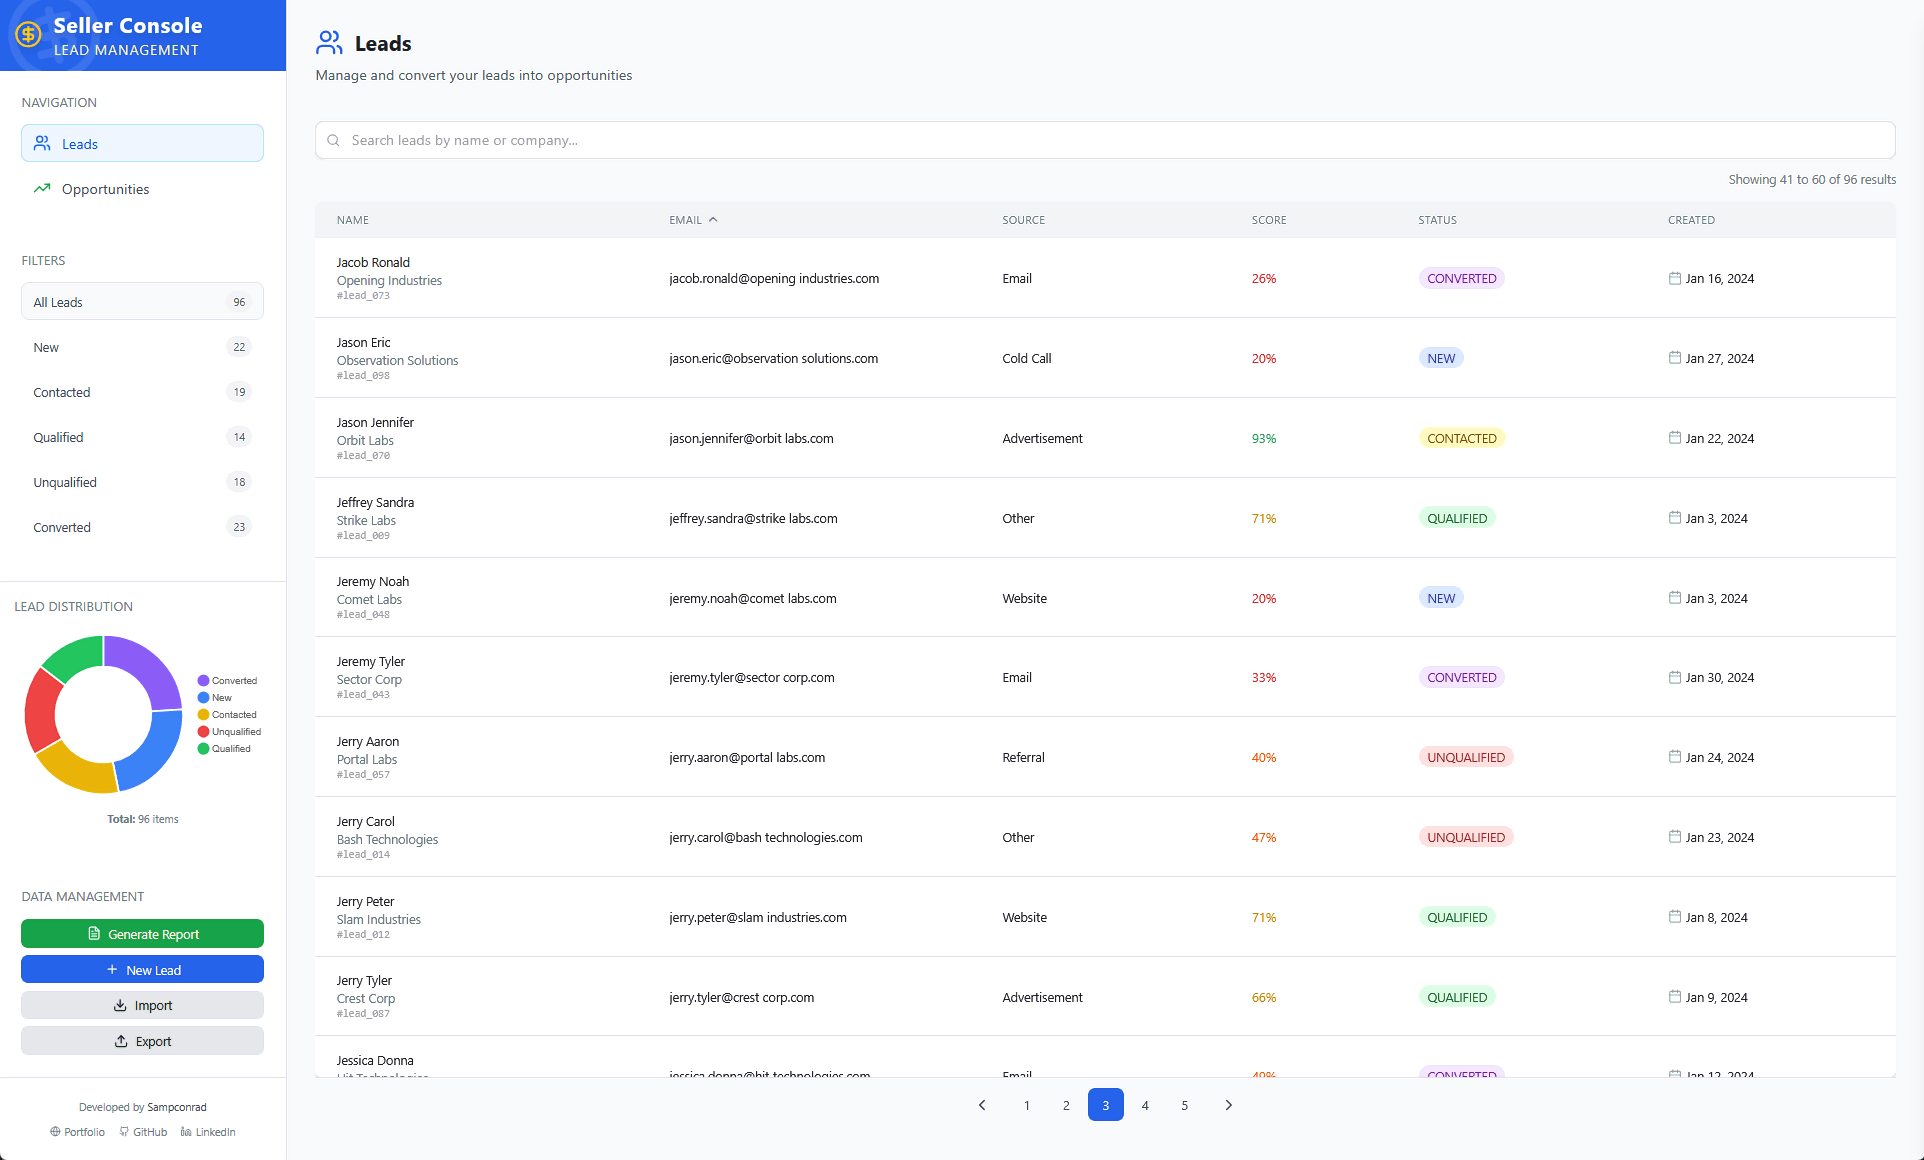Click the purple segment of donut chart

(151, 664)
